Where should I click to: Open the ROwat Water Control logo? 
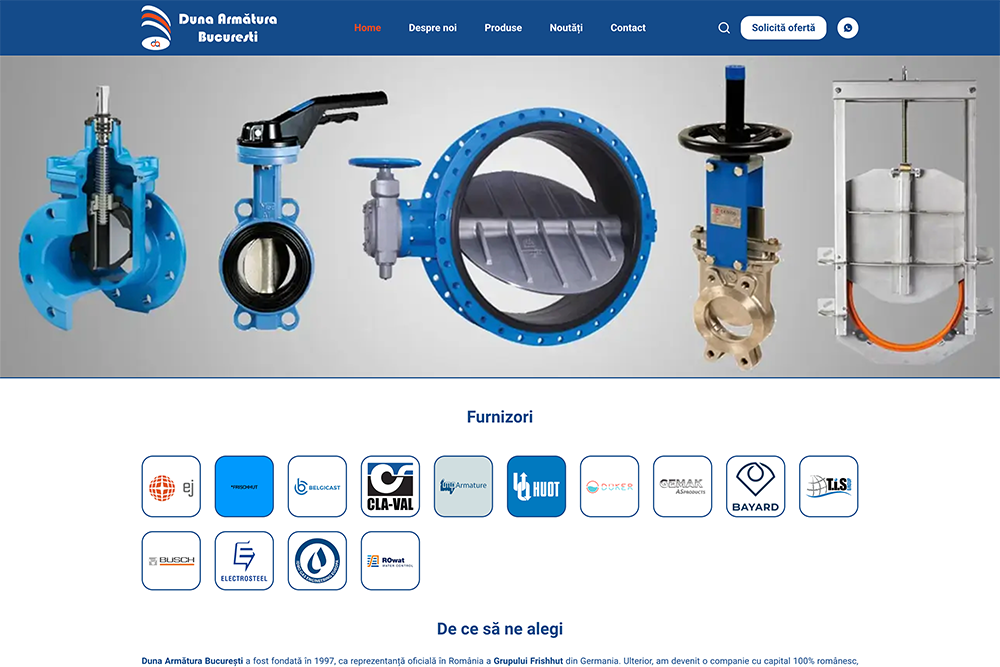[390, 561]
